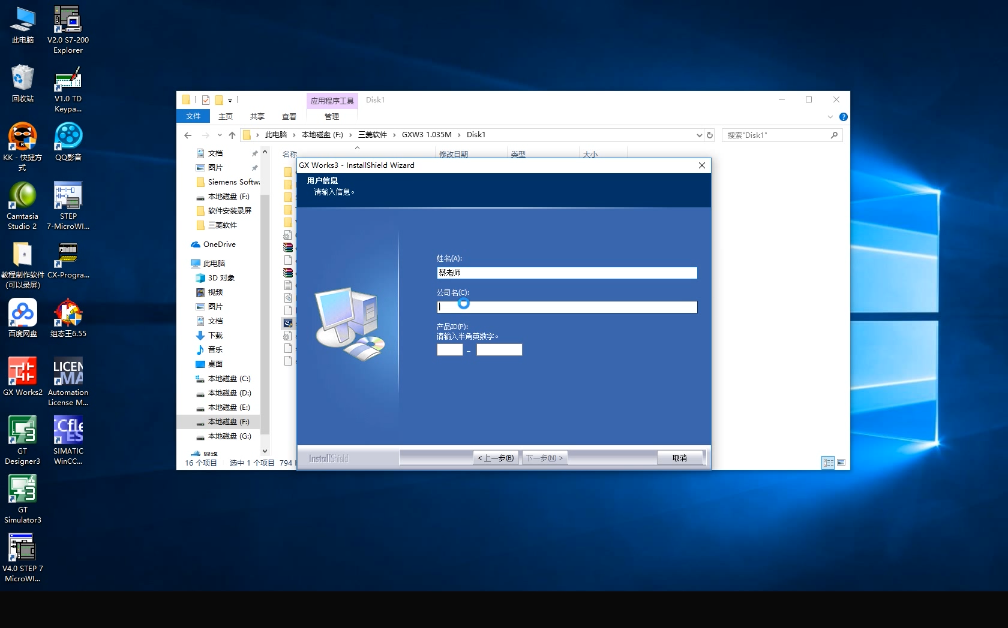Select 音乐 in navigation pane
This screenshot has height=628, width=1008.
210,350
